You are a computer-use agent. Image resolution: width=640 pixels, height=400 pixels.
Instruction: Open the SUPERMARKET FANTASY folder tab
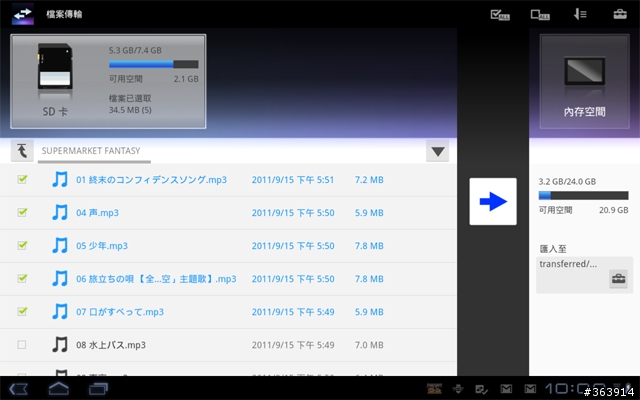(x=94, y=151)
